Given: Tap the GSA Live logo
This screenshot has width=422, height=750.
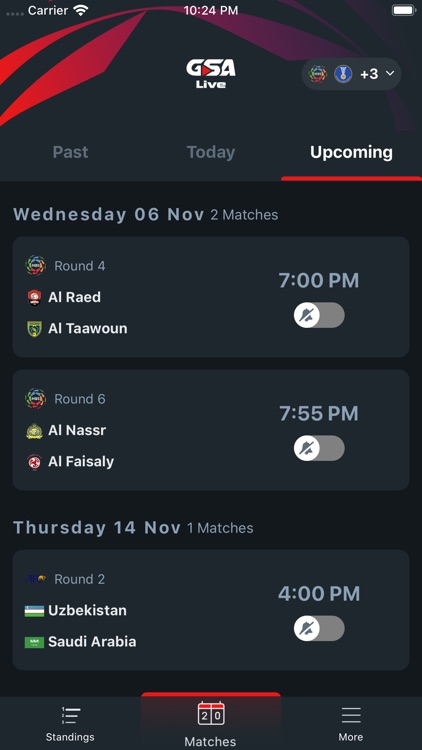Looking at the screenshot, I should point(211,74).
